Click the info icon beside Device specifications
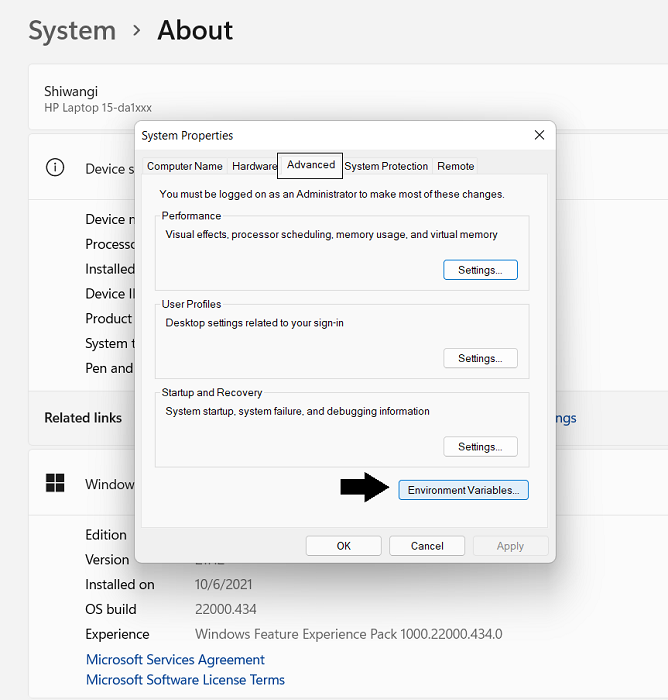Screen dimensions: 668x700 (56, 168)
